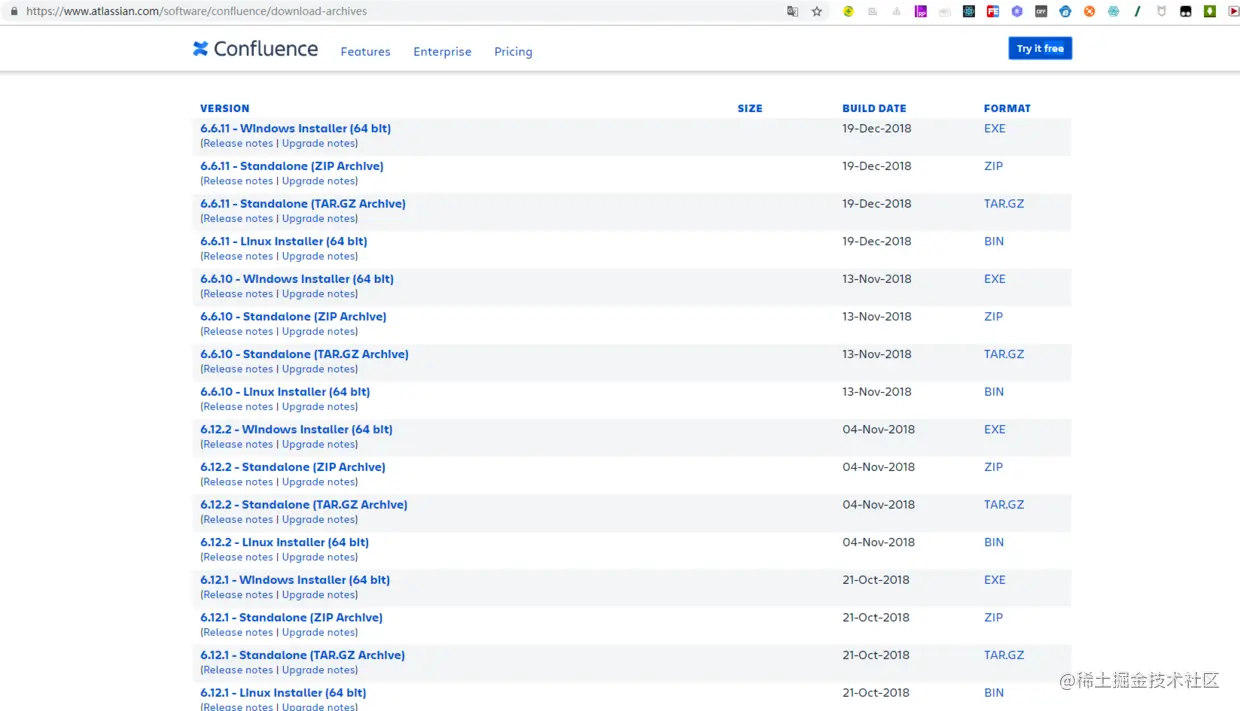Download 6.6.11 Windows Installer (64 bit)
The image size is (1240, 711).
click(x=295, y=128)
